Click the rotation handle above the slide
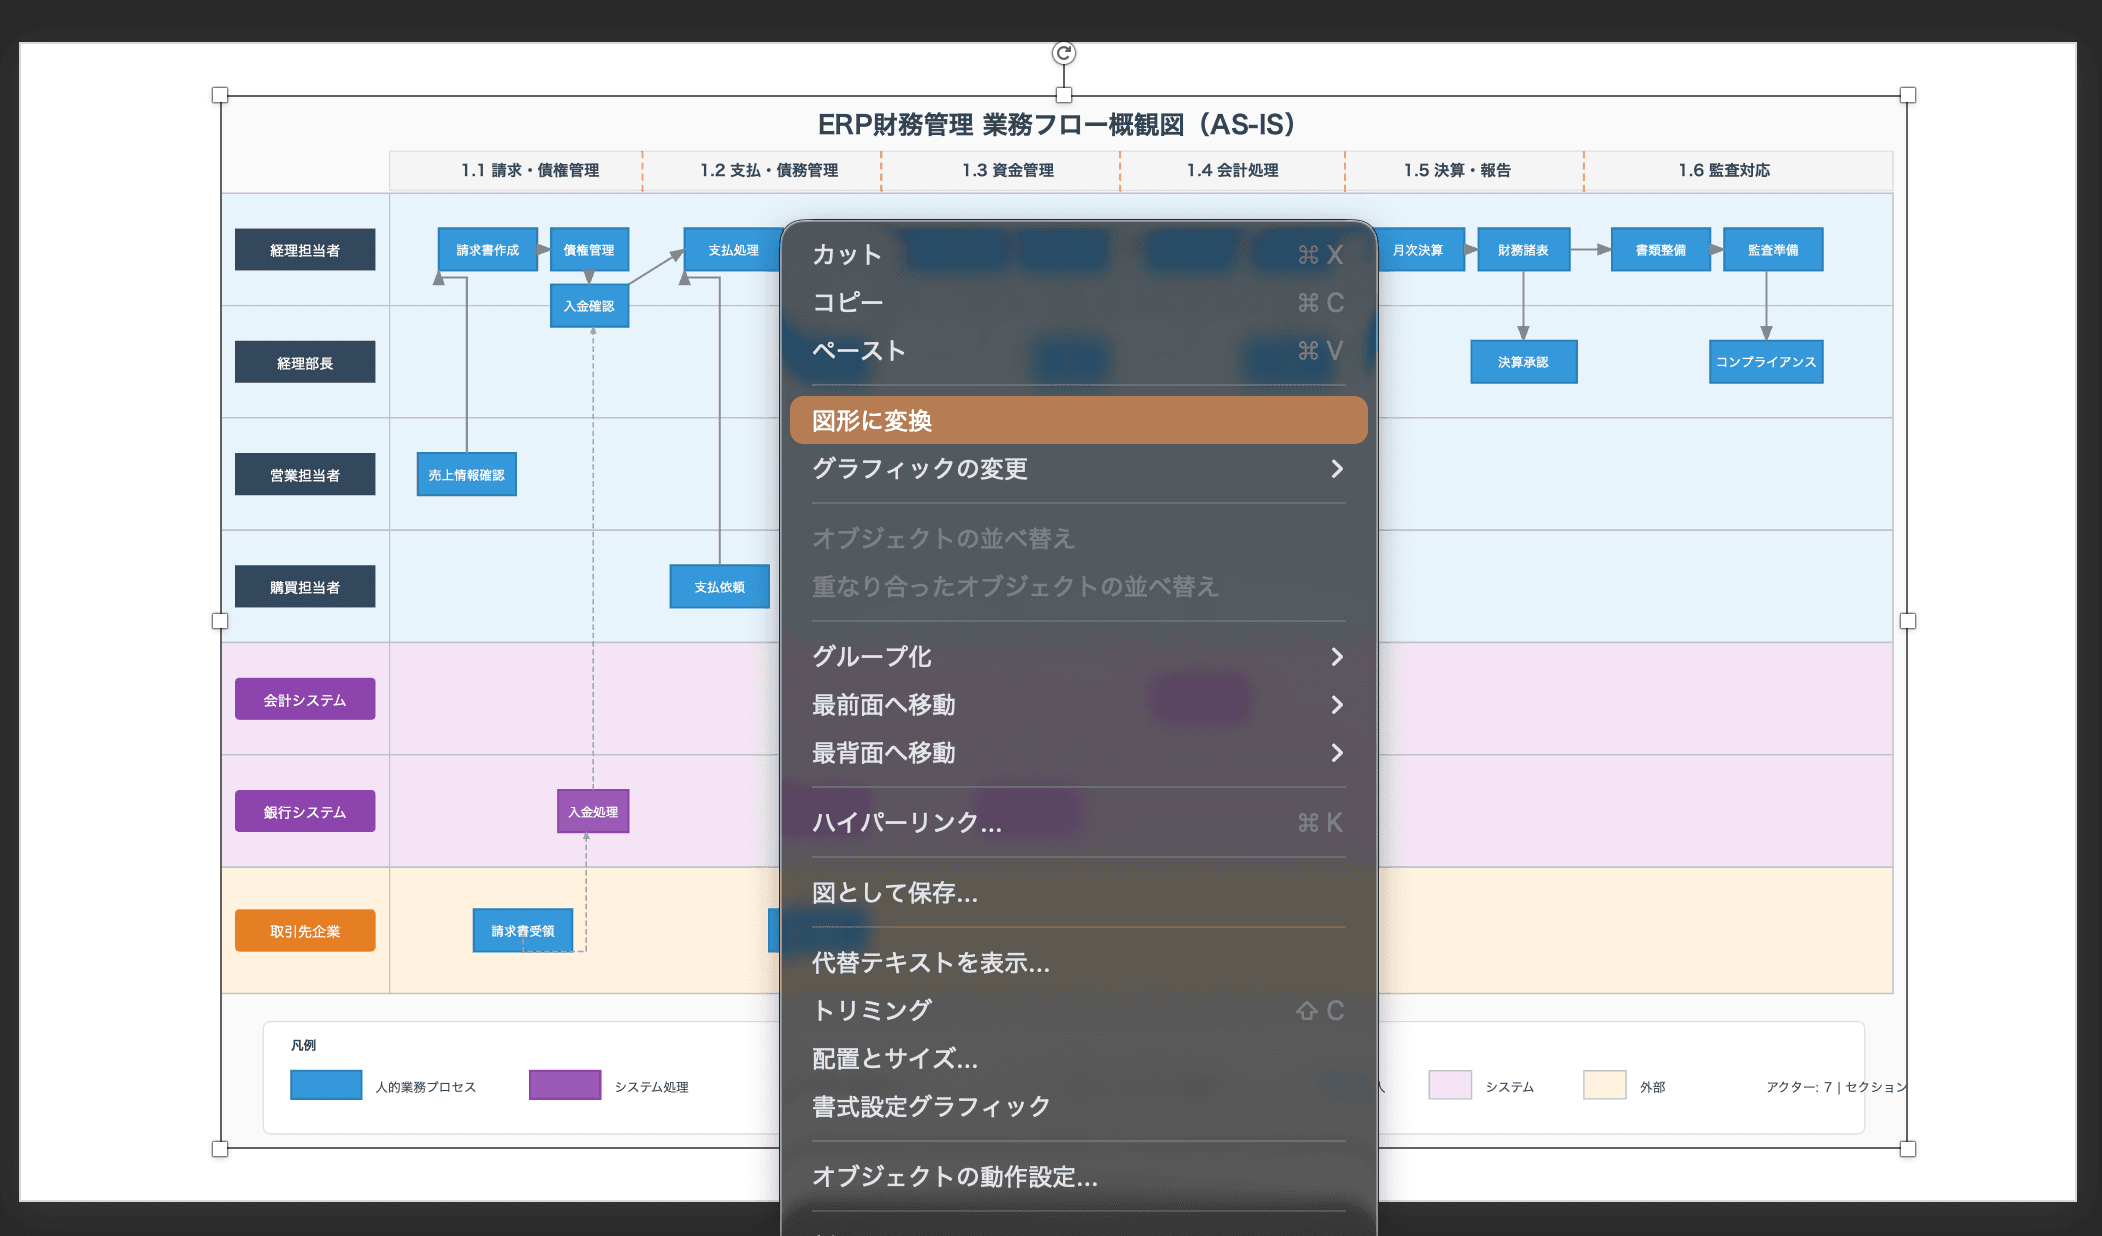The image size is (2102, 1236). pyautogui.click(x=1062, y=52)
